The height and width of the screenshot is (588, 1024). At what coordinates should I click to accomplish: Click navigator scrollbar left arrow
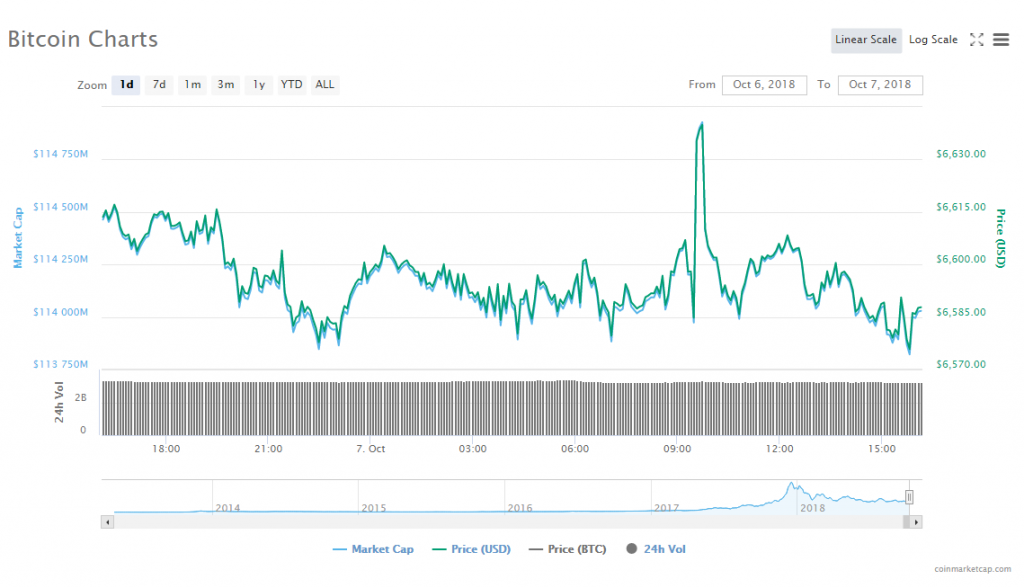coord(107,522)
